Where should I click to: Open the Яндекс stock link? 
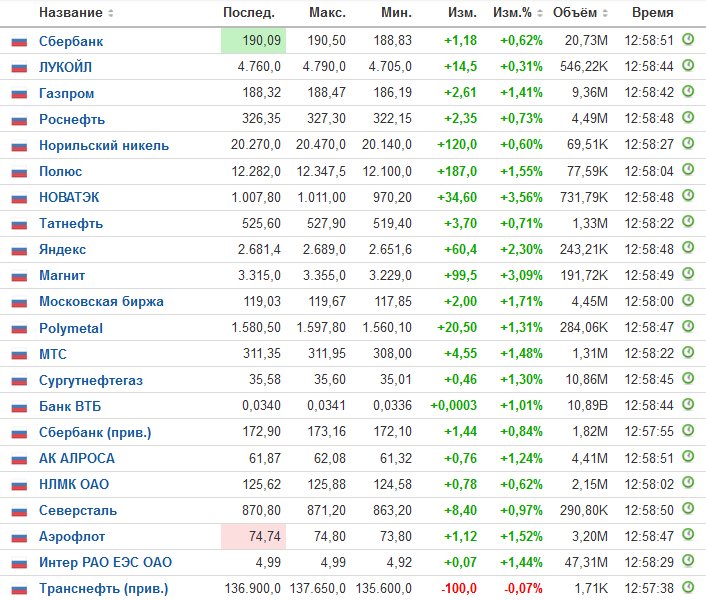(63, 249)
